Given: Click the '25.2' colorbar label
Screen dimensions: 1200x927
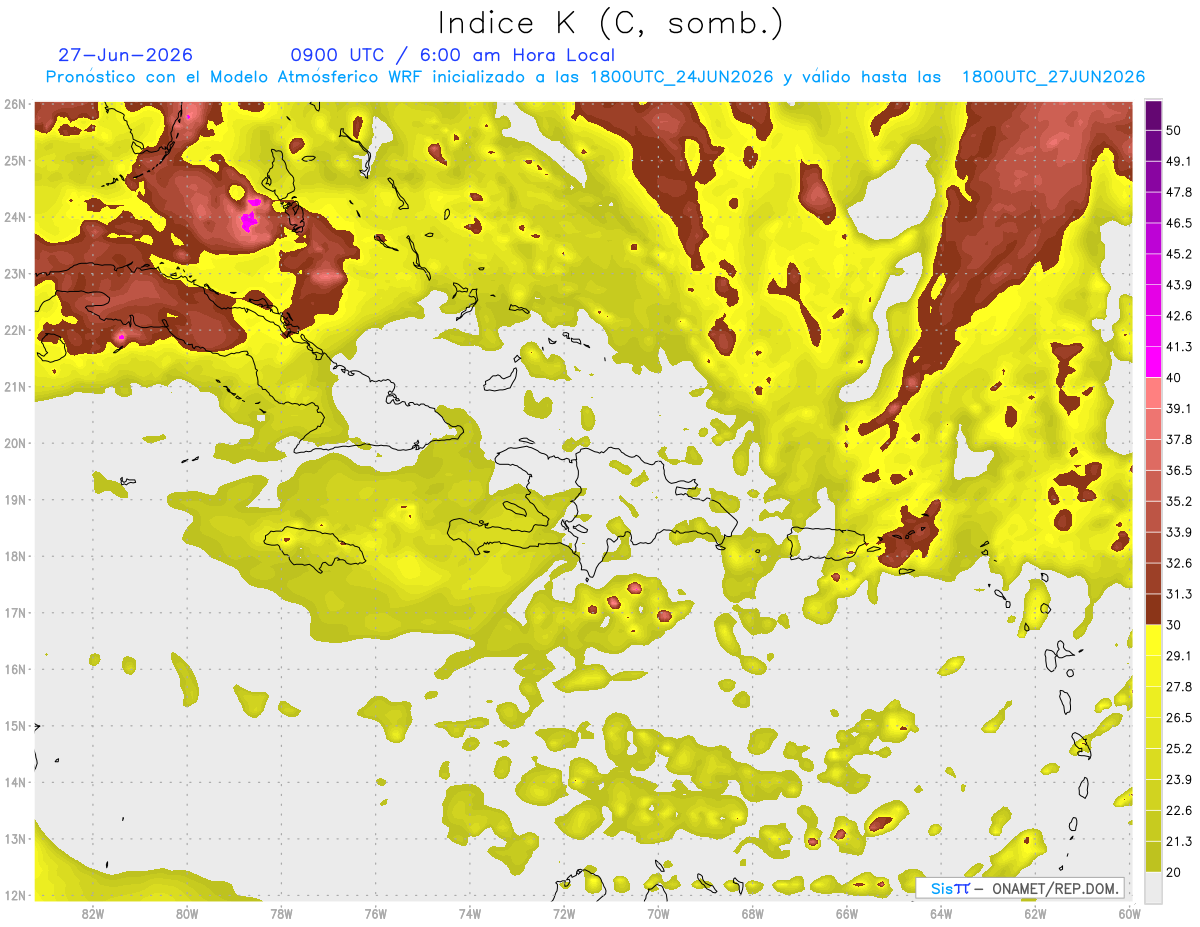Looking at the screenshot, I should 1179,749.
